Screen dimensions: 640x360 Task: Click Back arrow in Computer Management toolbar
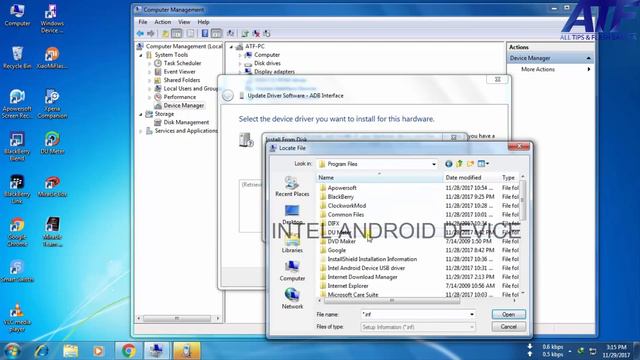(140, 33)
